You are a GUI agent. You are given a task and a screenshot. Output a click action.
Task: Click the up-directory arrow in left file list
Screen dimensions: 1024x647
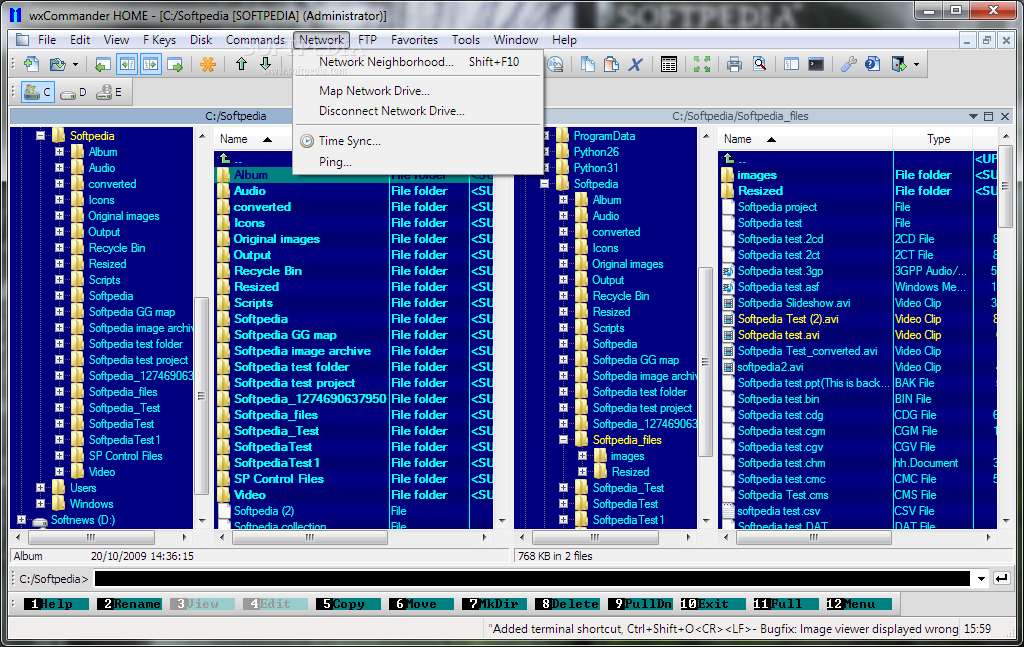pos(225,159)
